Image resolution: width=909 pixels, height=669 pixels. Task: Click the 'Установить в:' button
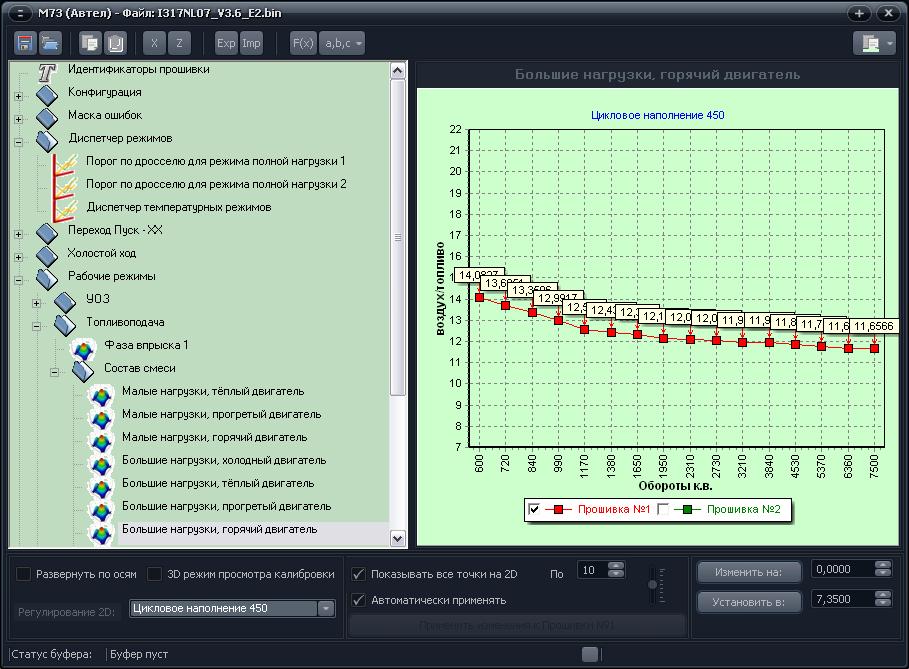point(750,602)
